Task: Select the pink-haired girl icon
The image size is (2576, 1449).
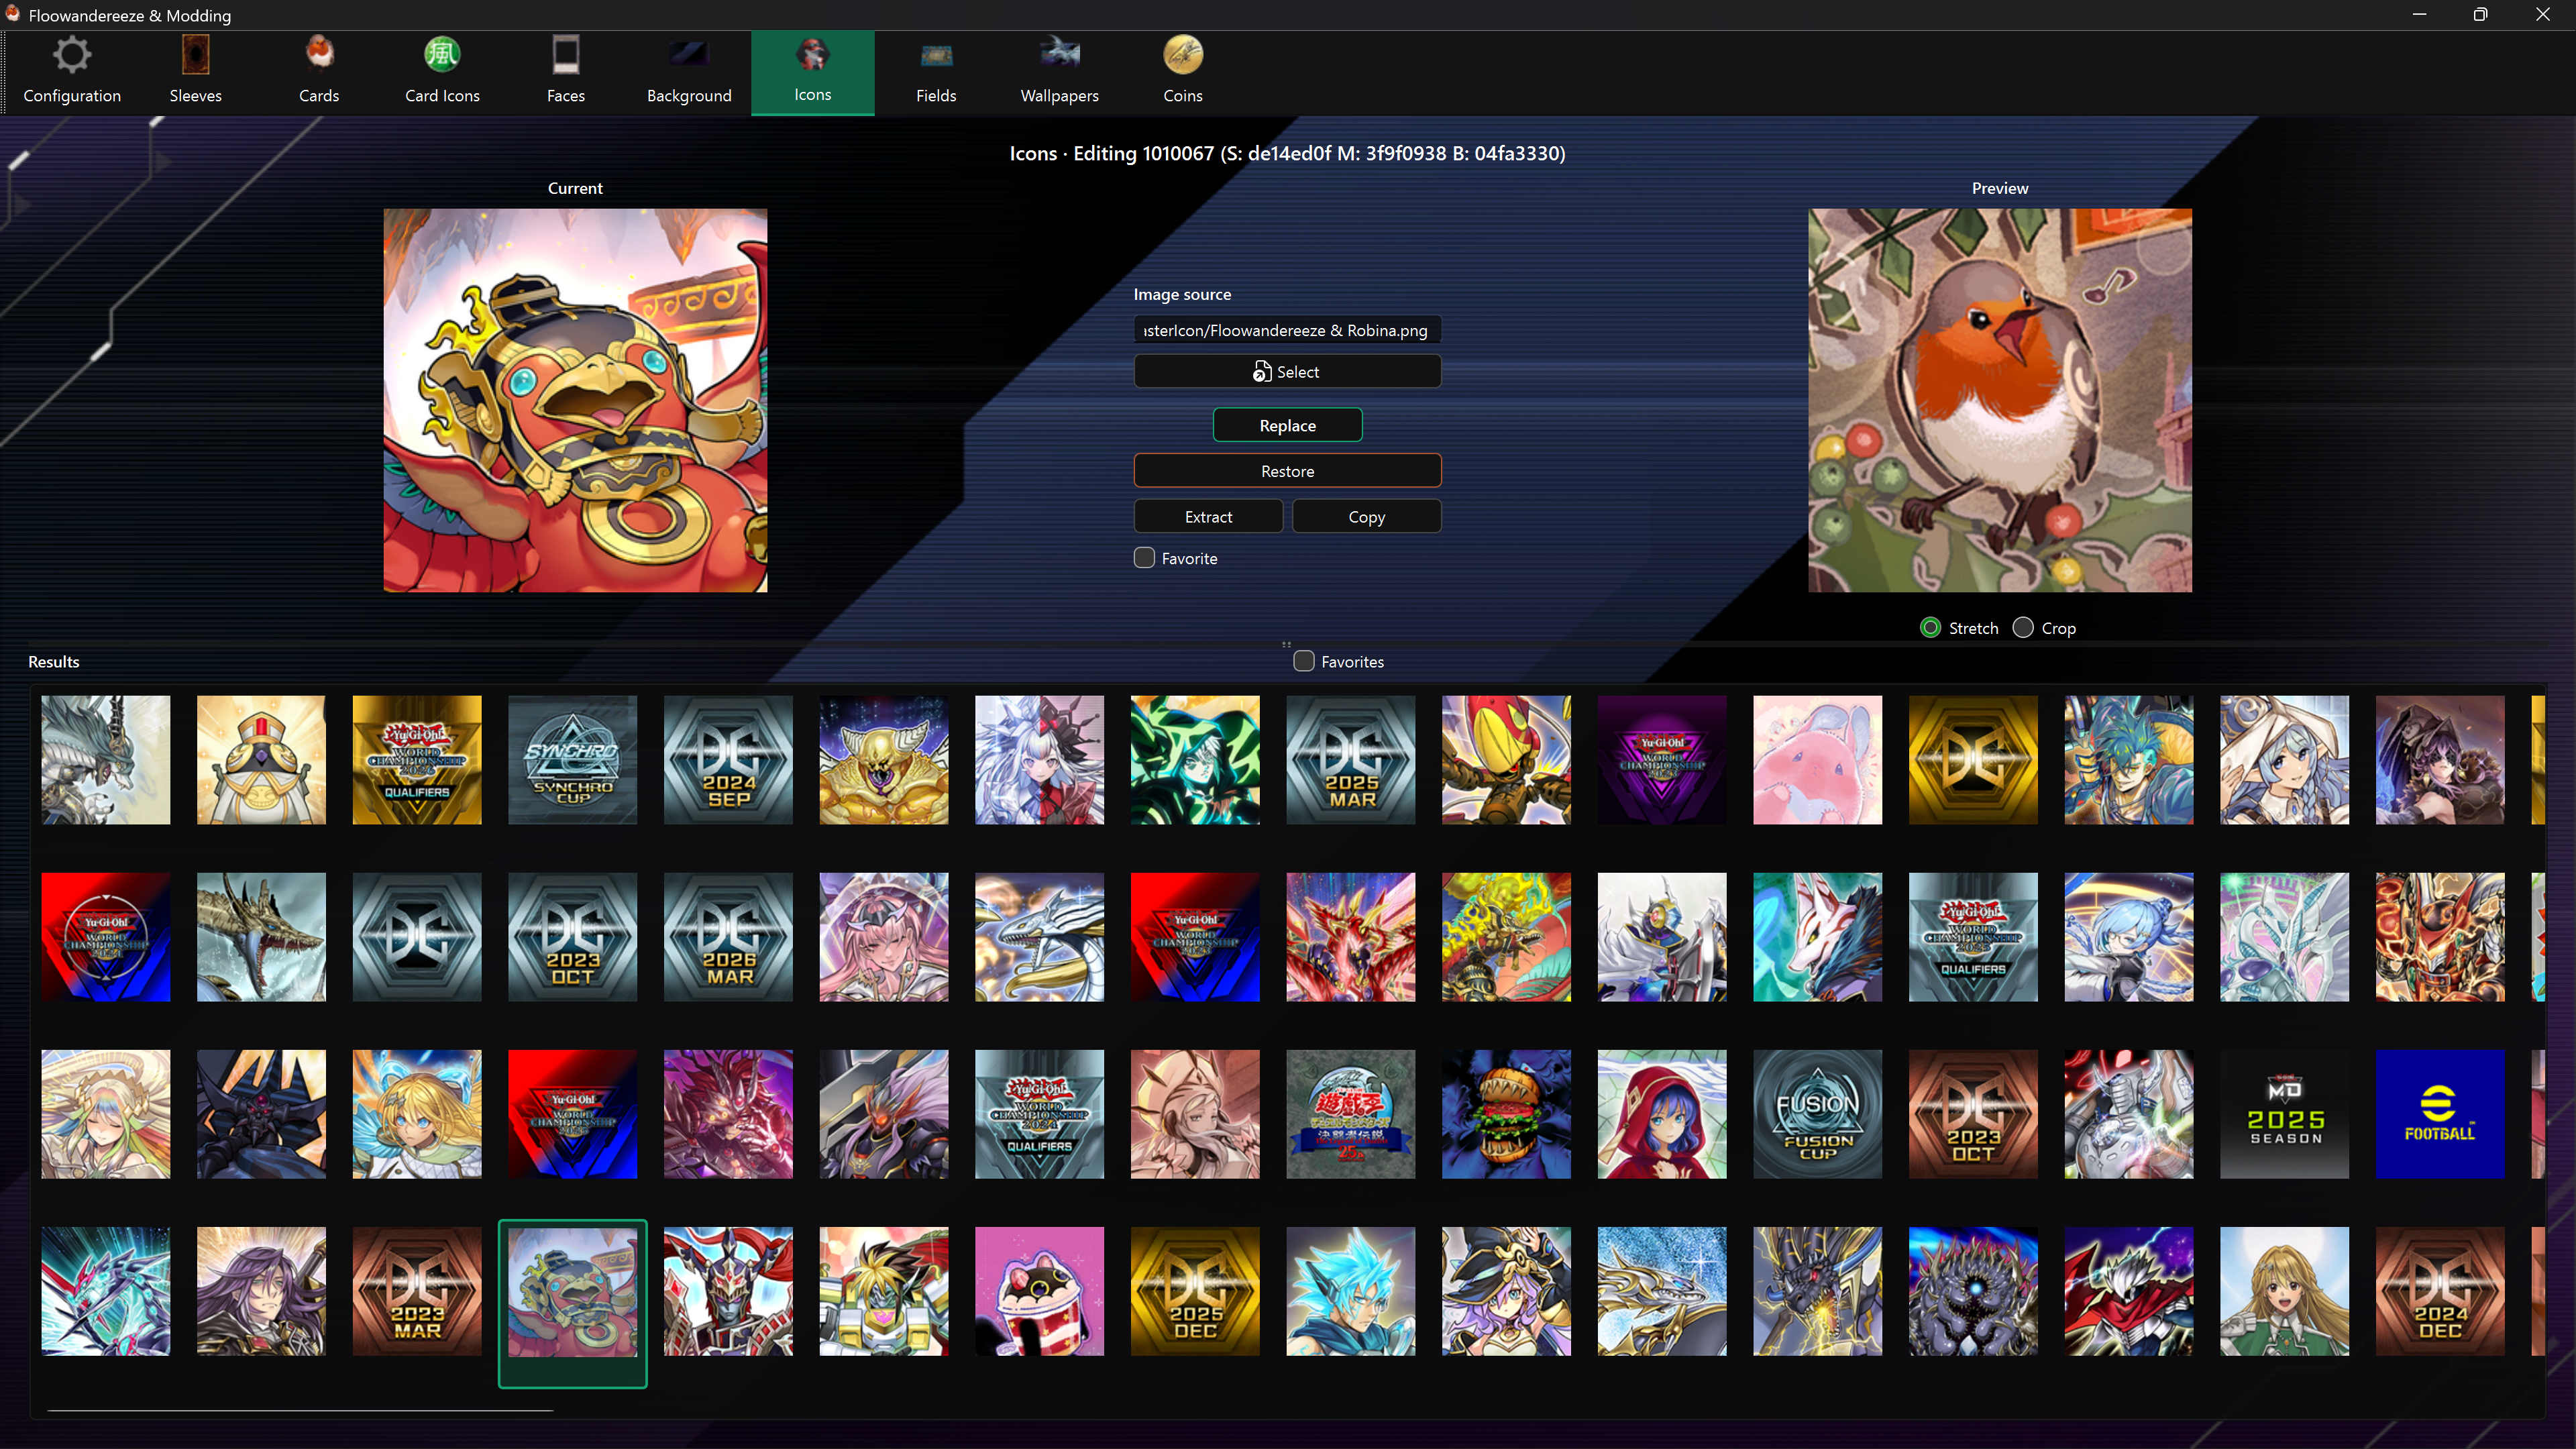Action: pyautogui.click(x=884, y=937)
